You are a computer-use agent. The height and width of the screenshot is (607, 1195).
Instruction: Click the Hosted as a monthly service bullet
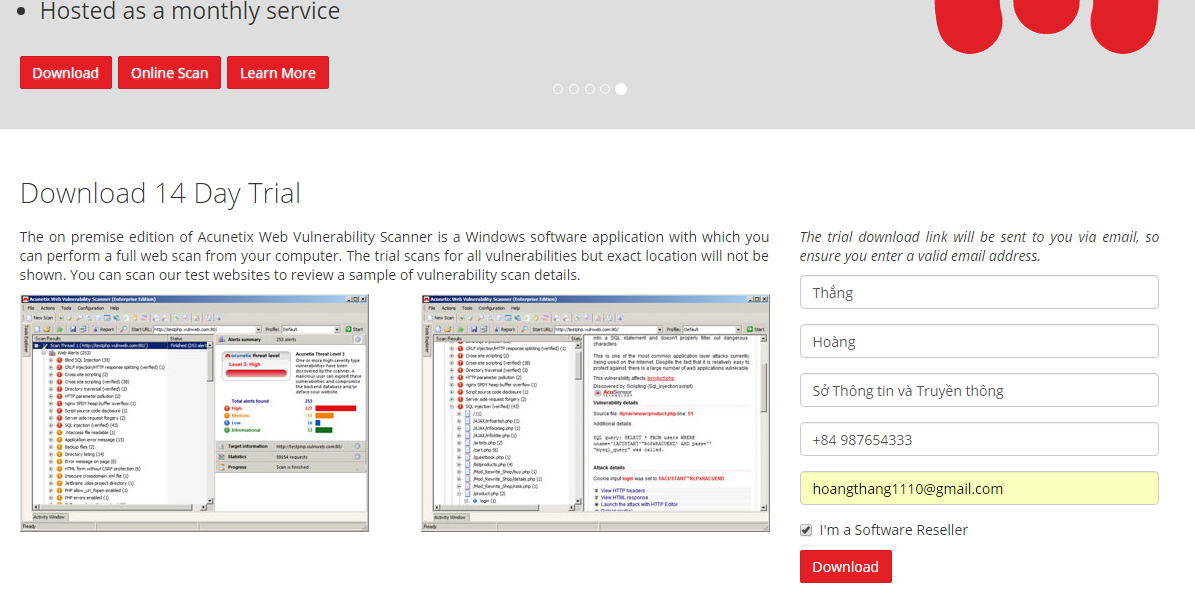(x=190, y=11)
